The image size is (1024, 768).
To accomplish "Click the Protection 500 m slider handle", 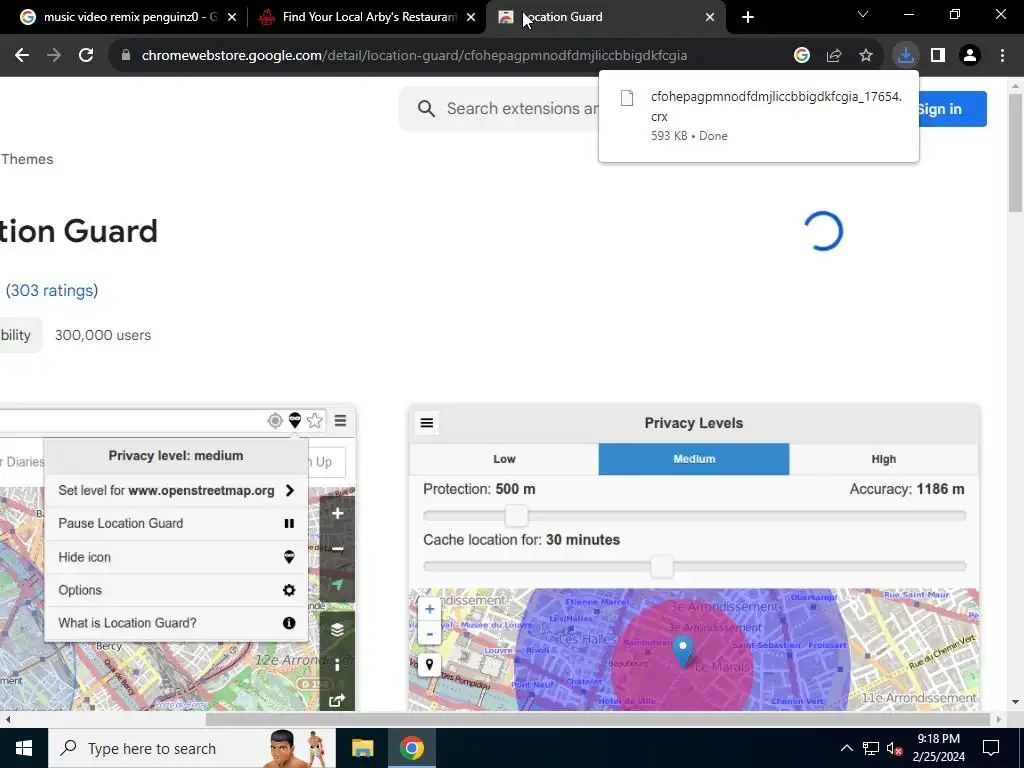I will [516, 516].
